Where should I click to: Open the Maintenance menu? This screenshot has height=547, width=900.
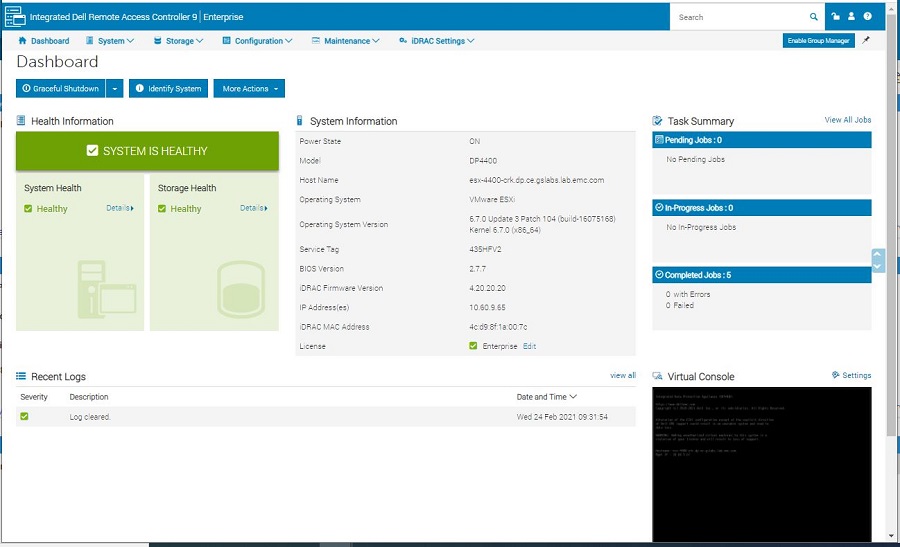point(345,41)
